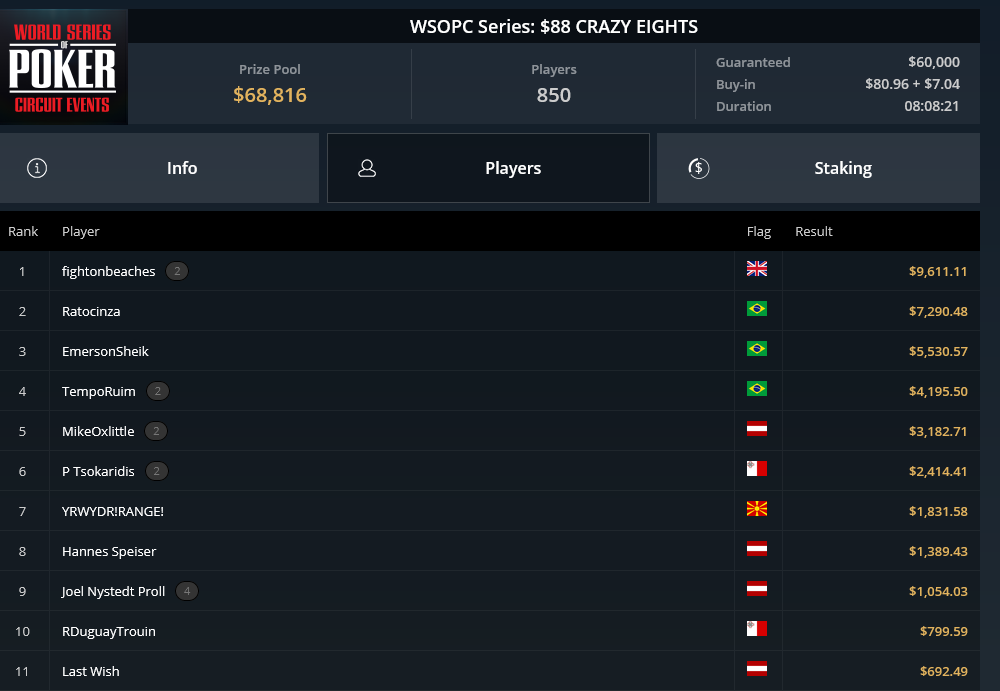Click the Austria flag for Last Wish
This screenshot has width=1000, height=691.
756,669
